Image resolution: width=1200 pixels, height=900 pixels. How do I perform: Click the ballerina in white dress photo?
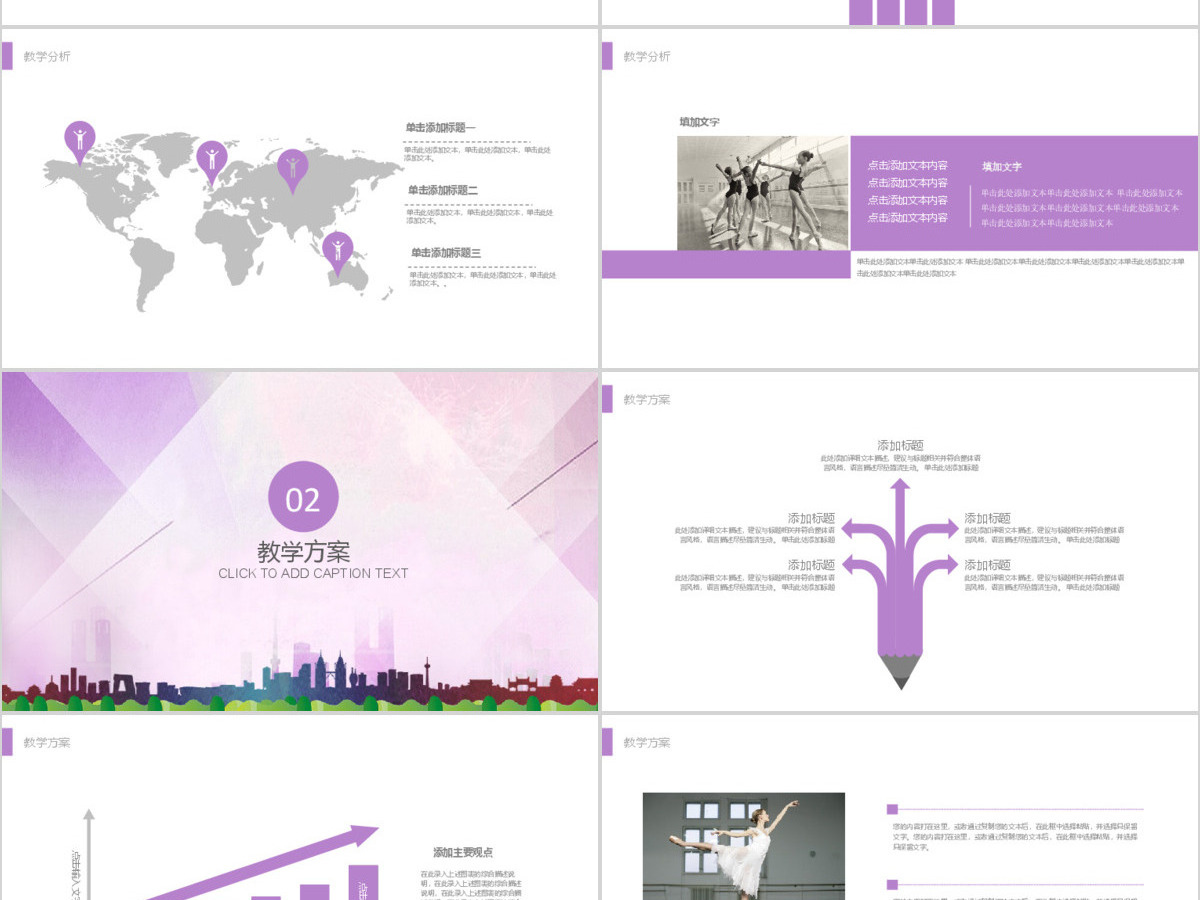click(x=744, y=846)
